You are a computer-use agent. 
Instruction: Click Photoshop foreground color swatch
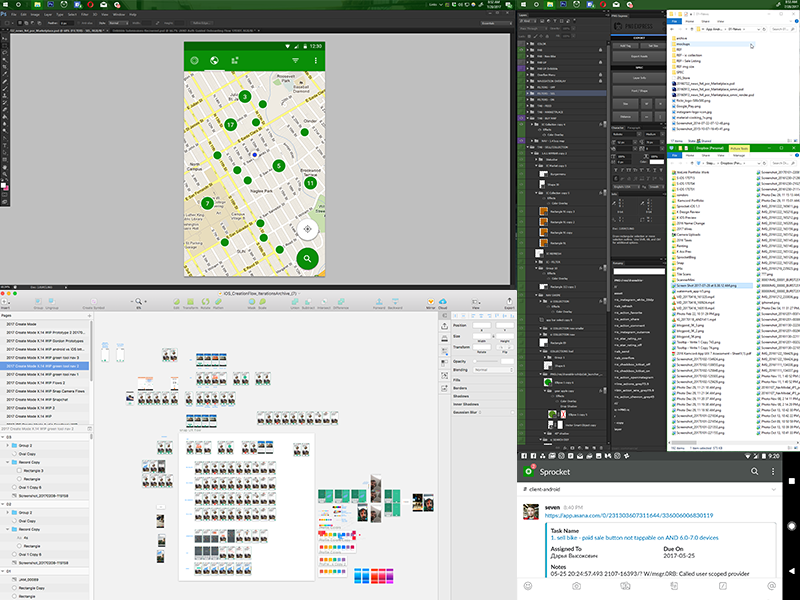4,186
